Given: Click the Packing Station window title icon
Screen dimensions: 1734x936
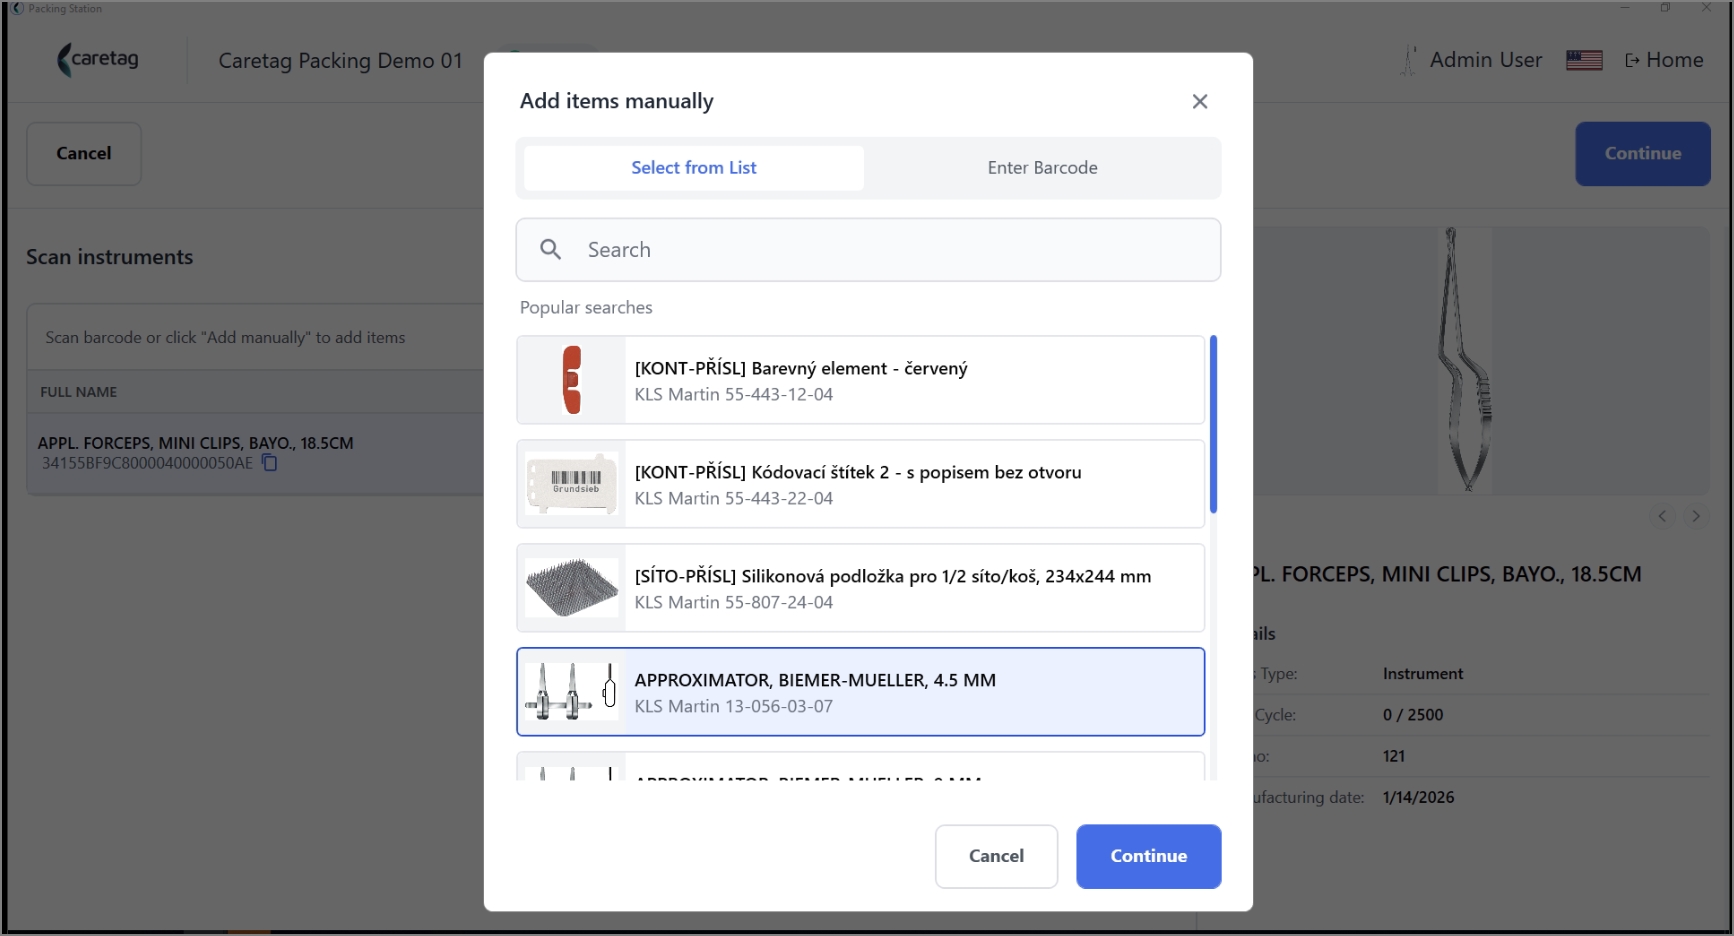Looking at the screenshot, I should [17, 8].
